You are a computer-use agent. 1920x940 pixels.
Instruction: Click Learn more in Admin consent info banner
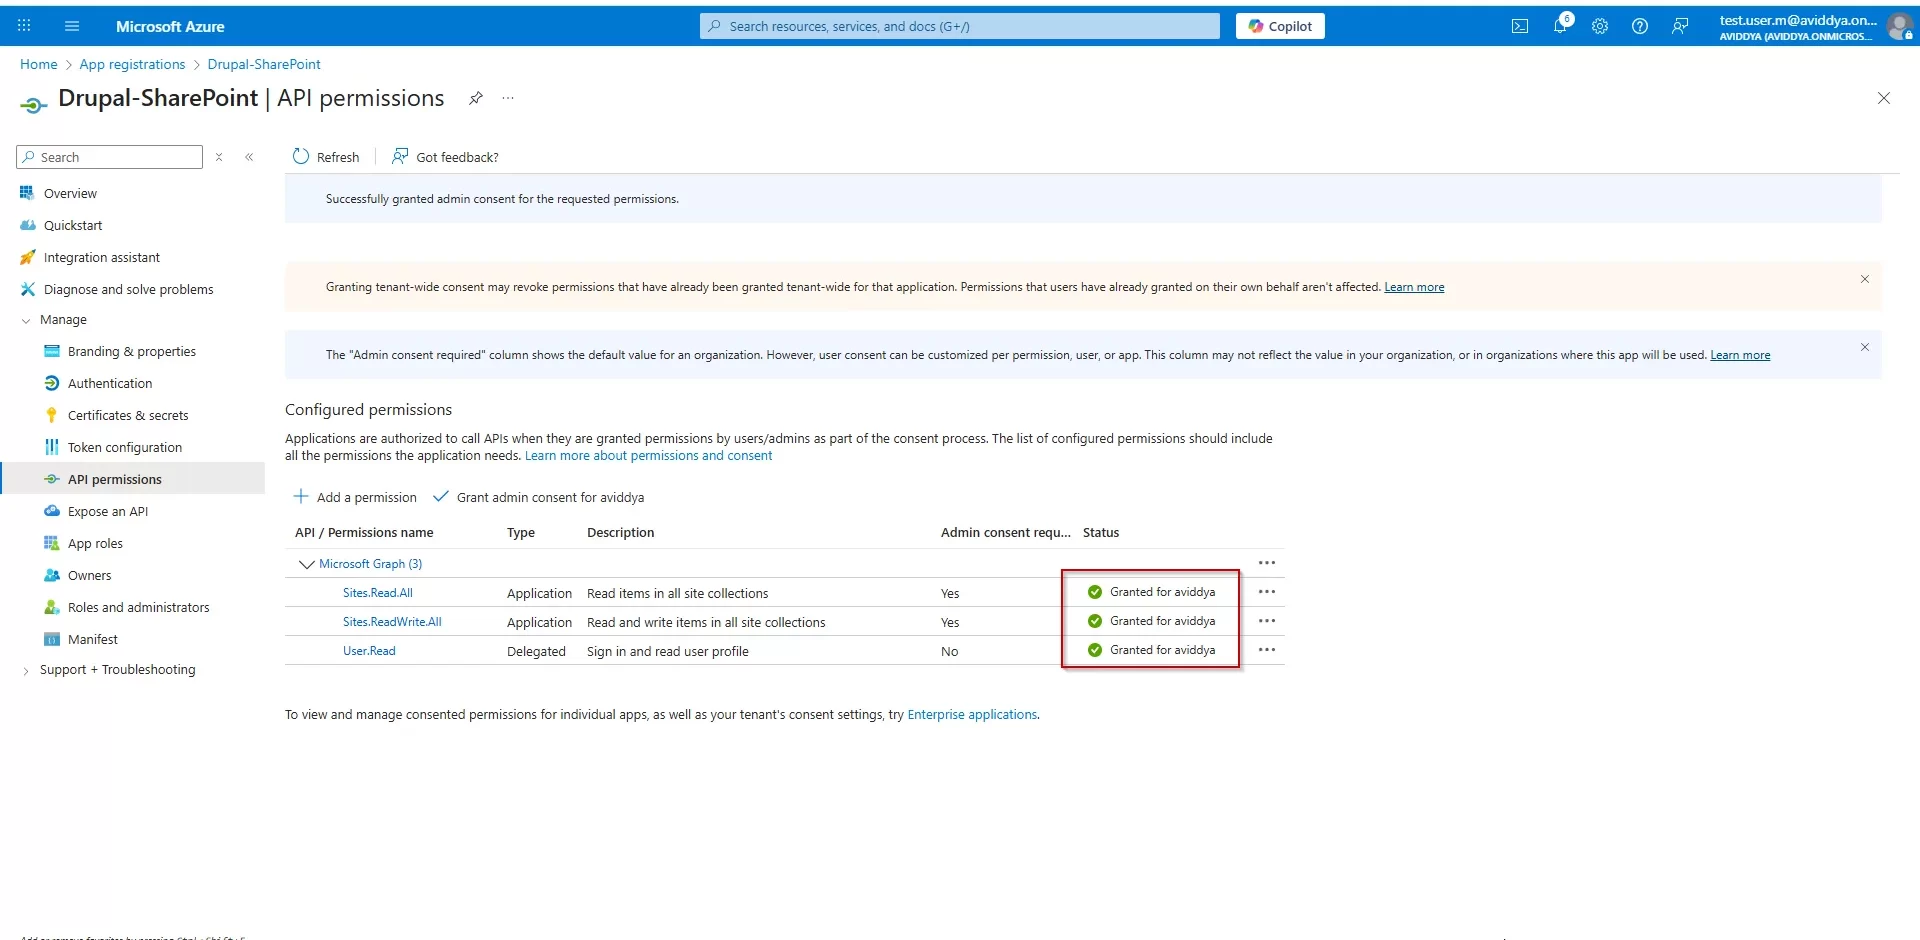coord(1740,355)
